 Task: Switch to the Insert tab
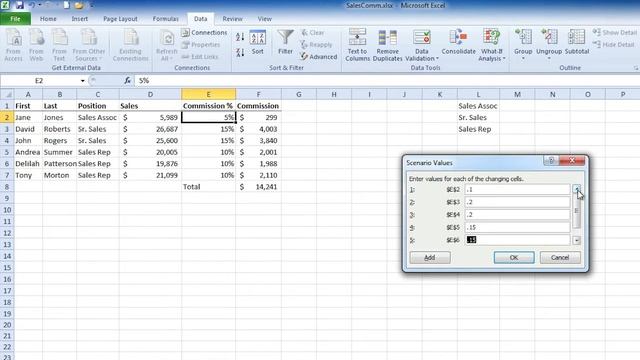pos(80,19)
